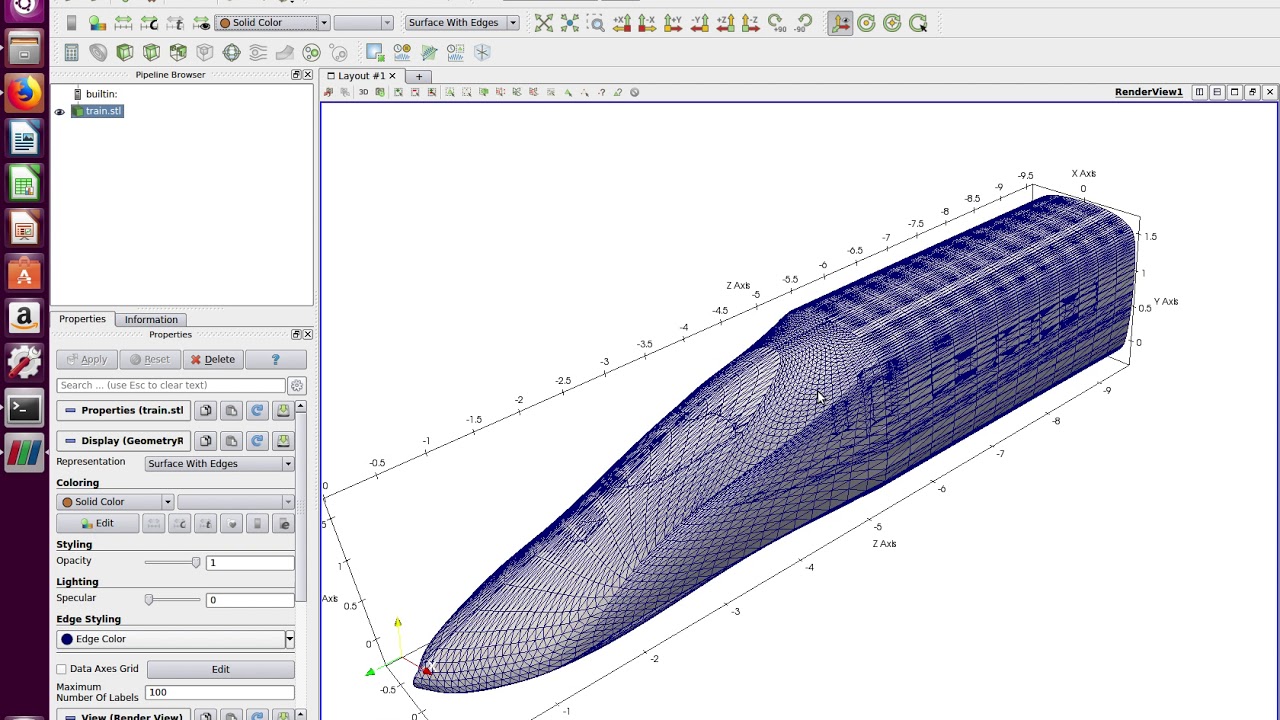
Task: Click the Edge Color swatch button
Action: 170,639
